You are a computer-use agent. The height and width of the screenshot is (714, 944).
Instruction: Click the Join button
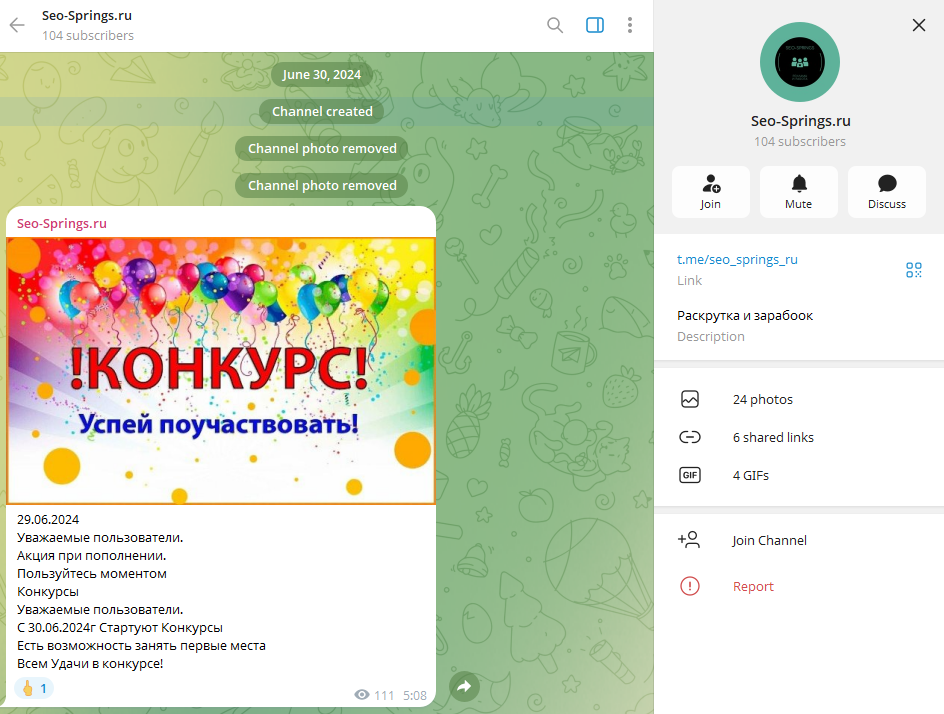710,192
